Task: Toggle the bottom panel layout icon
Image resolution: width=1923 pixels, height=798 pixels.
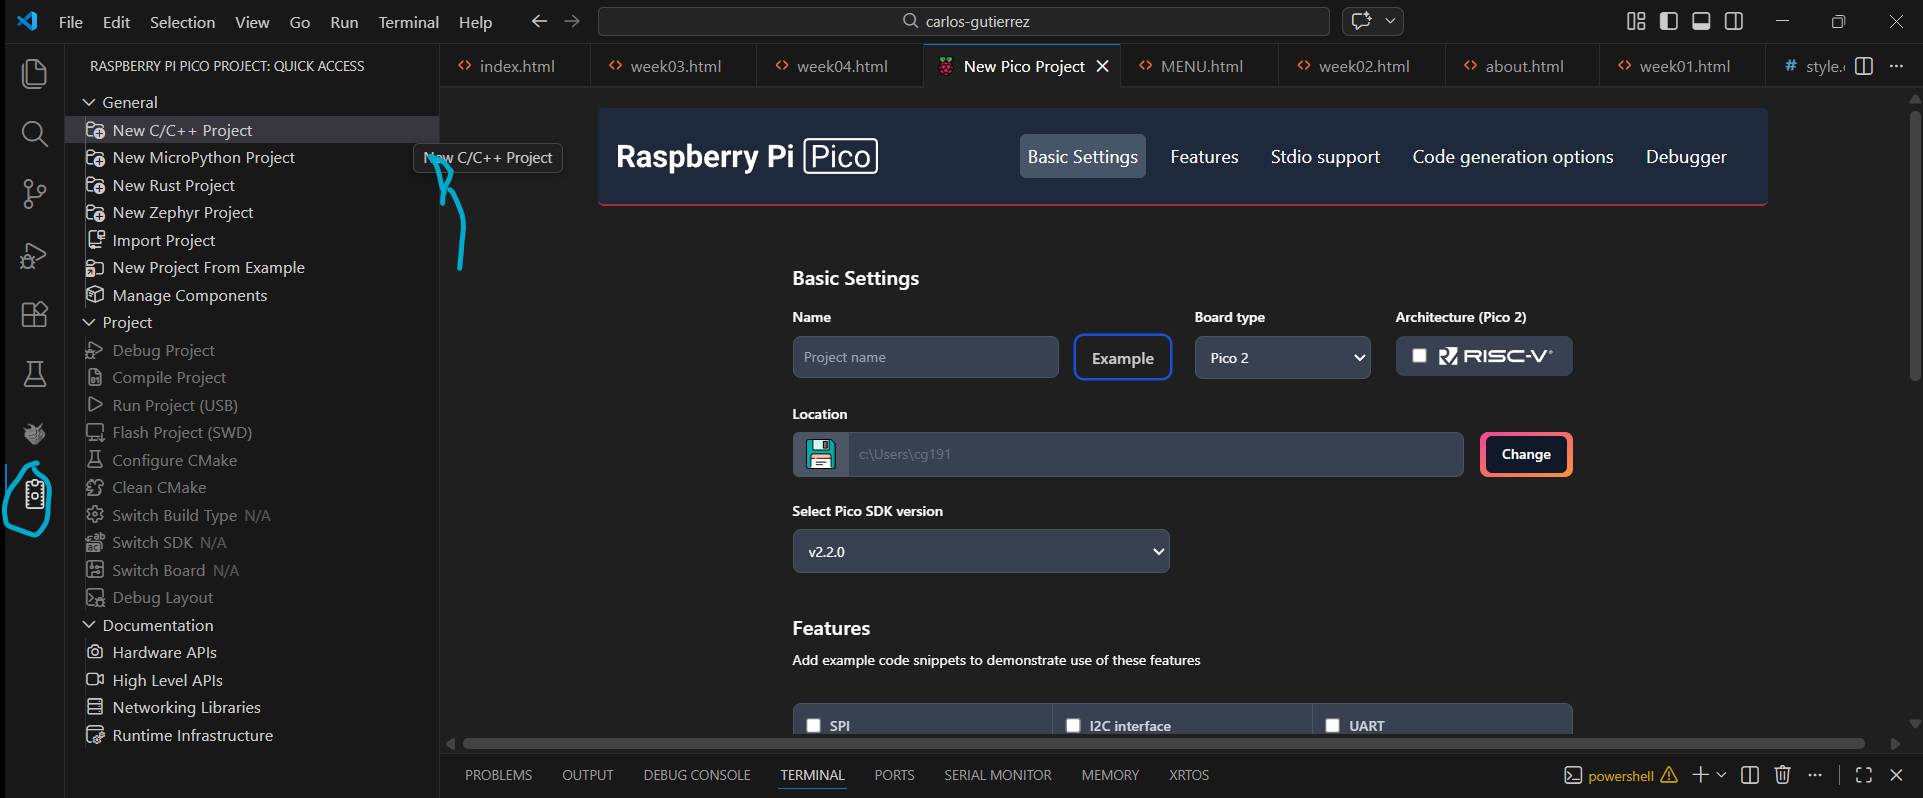Action: point(1701,21)
